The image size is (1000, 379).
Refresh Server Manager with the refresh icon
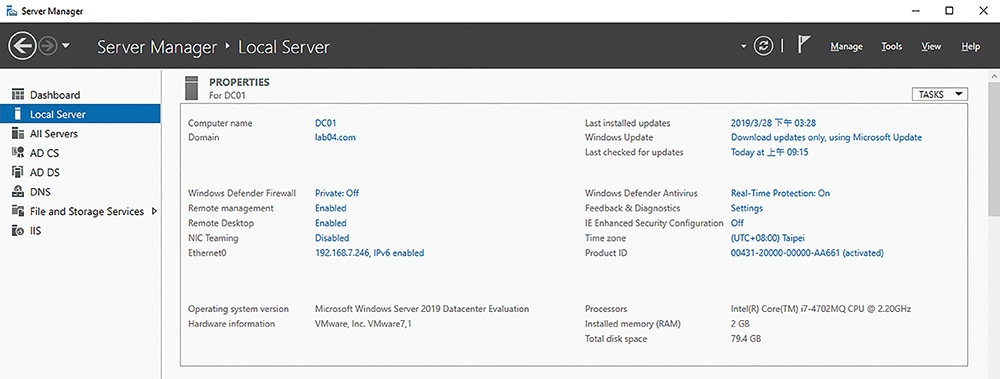pos(763,46)
